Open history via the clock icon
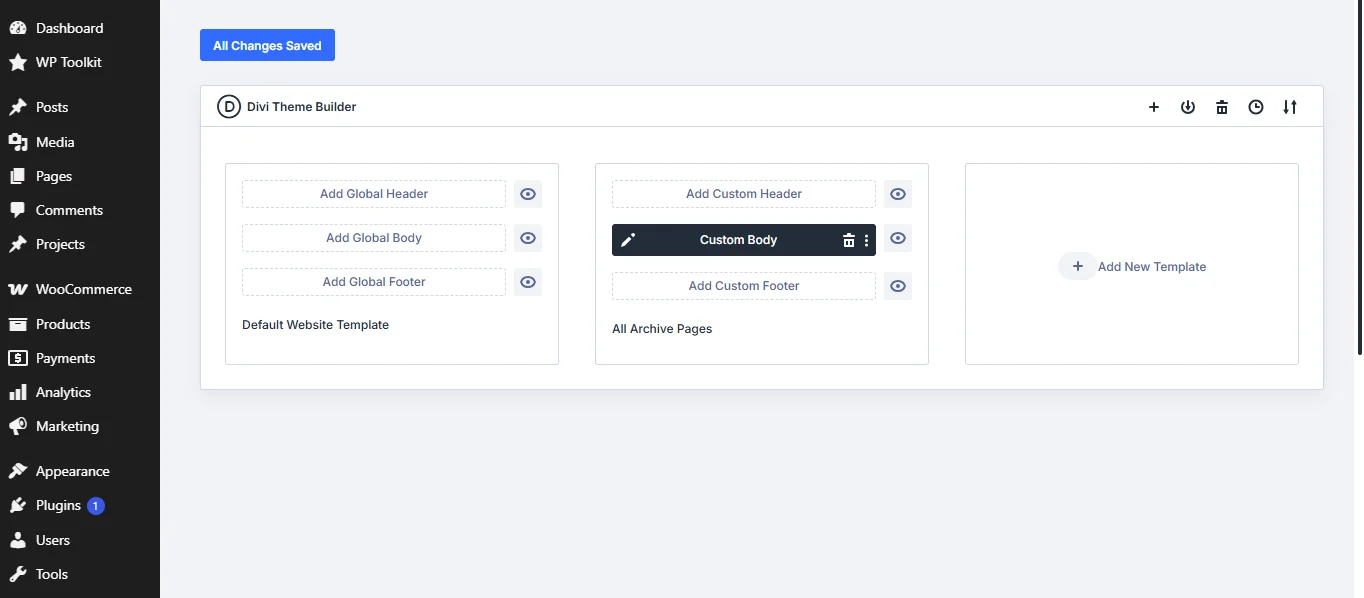The width and height of the screenshot is (1364, 598). click(1256, 107)
